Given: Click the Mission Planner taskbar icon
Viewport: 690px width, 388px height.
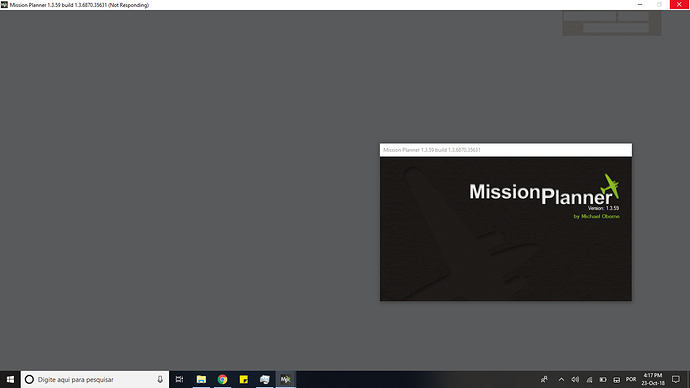Looking at the screenshot, I should point(286,379).
